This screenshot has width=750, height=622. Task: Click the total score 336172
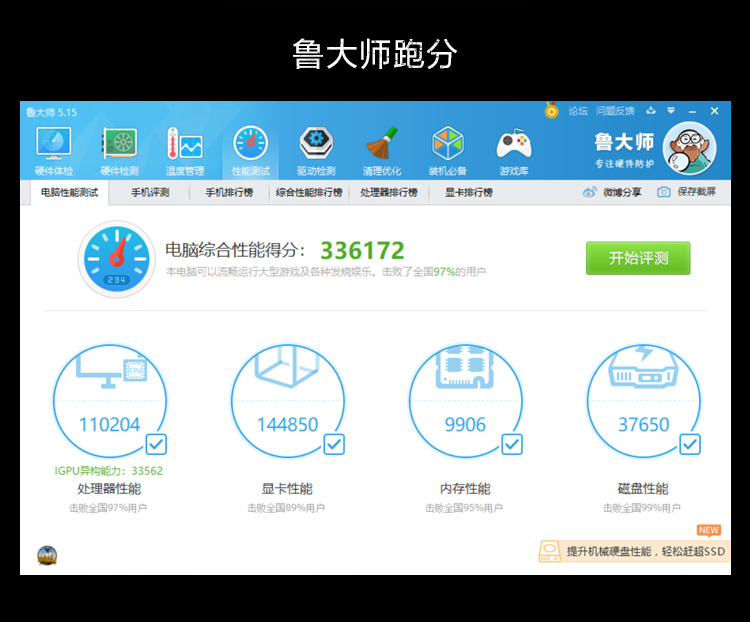tap(362, 250)
